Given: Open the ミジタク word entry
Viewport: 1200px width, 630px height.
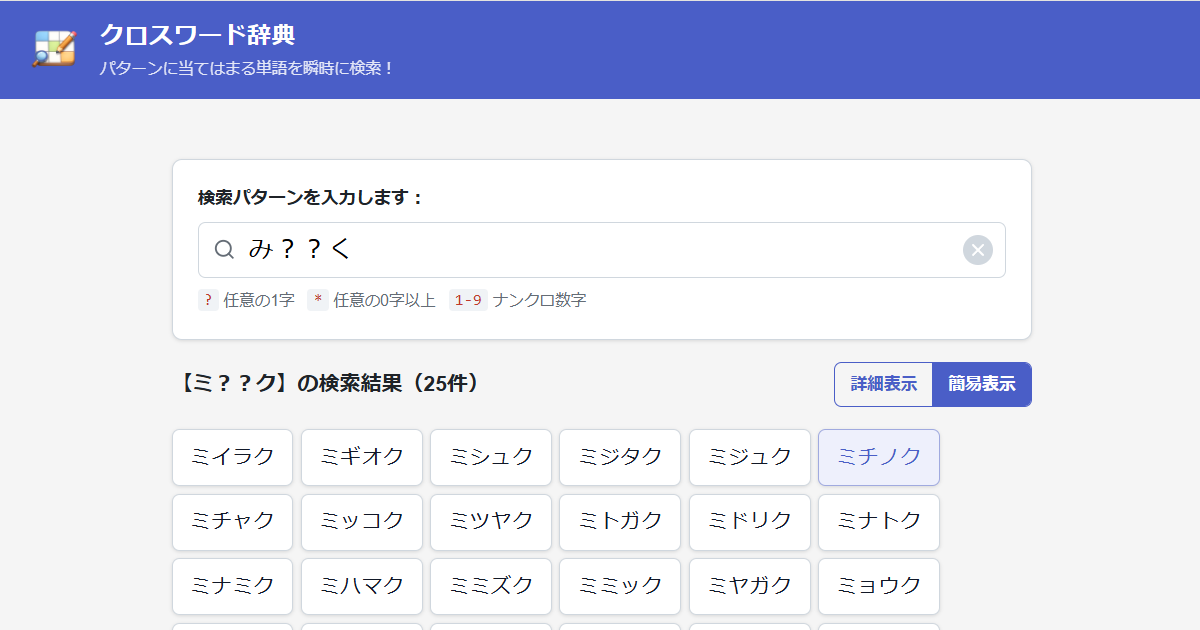Looking at the screenshot, I should (620, 457).
